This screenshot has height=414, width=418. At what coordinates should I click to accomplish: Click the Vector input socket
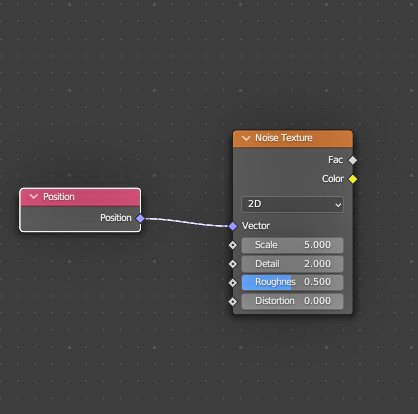pos(233,226)
